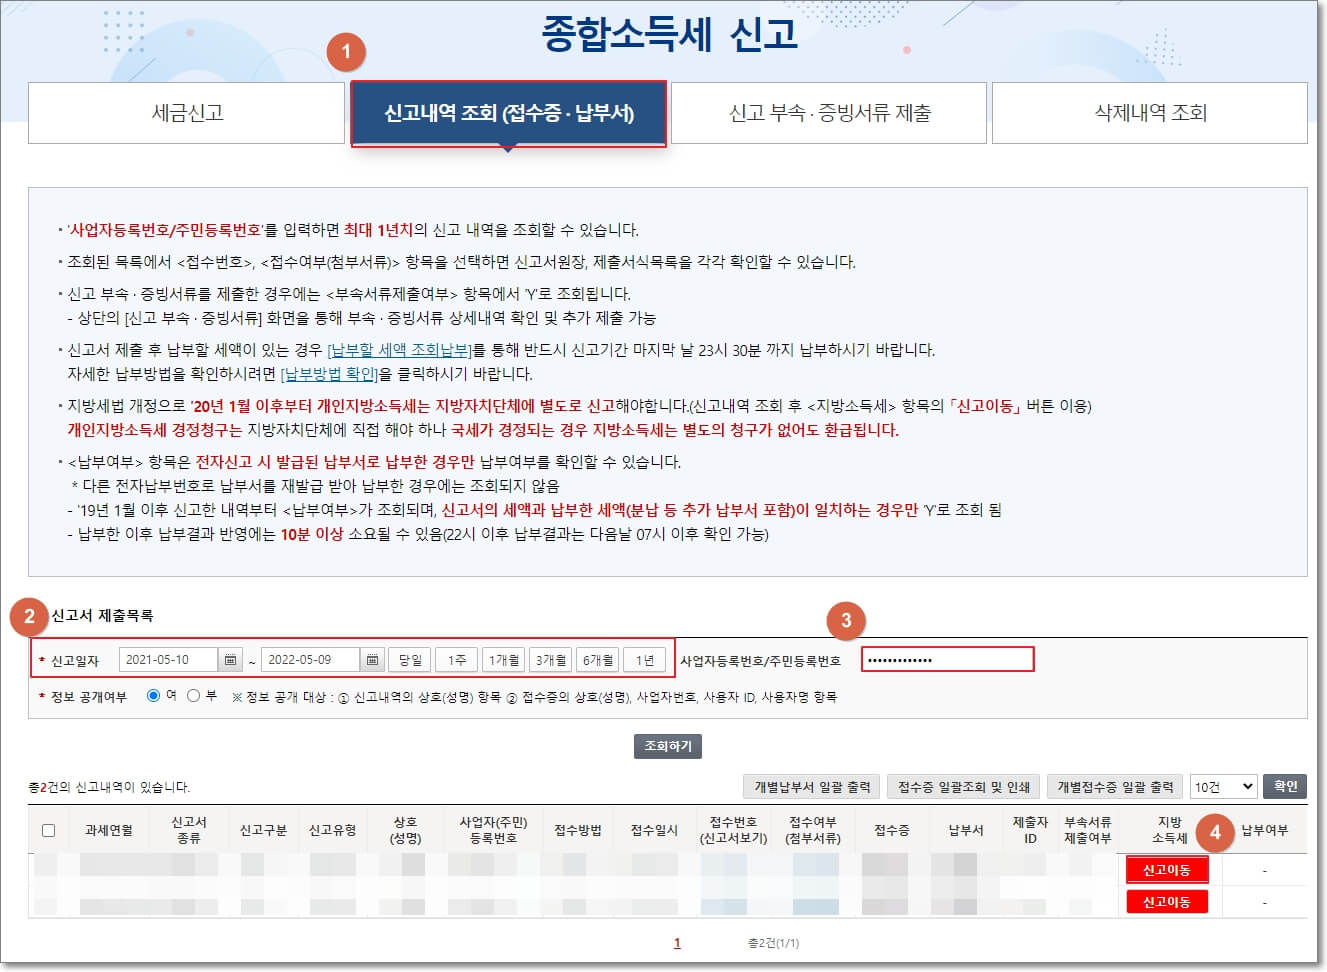Click the 접수여부 (첨부서류) column header
Viewport: 1327px width, 972px height.
pyautogui.click(x=813, y=830)
